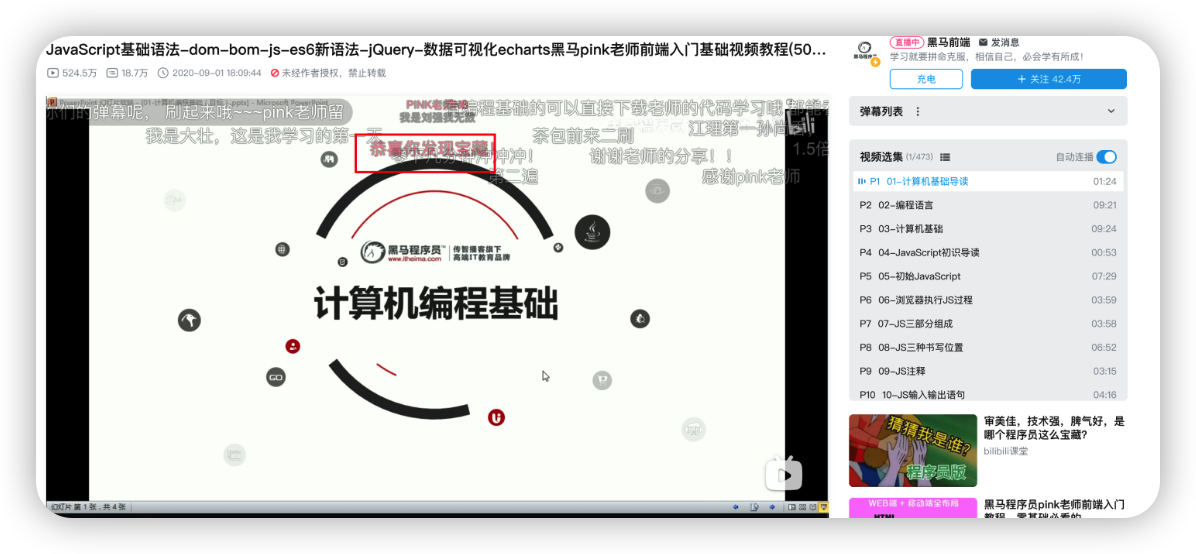
Task: Click the 弹幕列表 three-dot options icon
Action: 918,112
